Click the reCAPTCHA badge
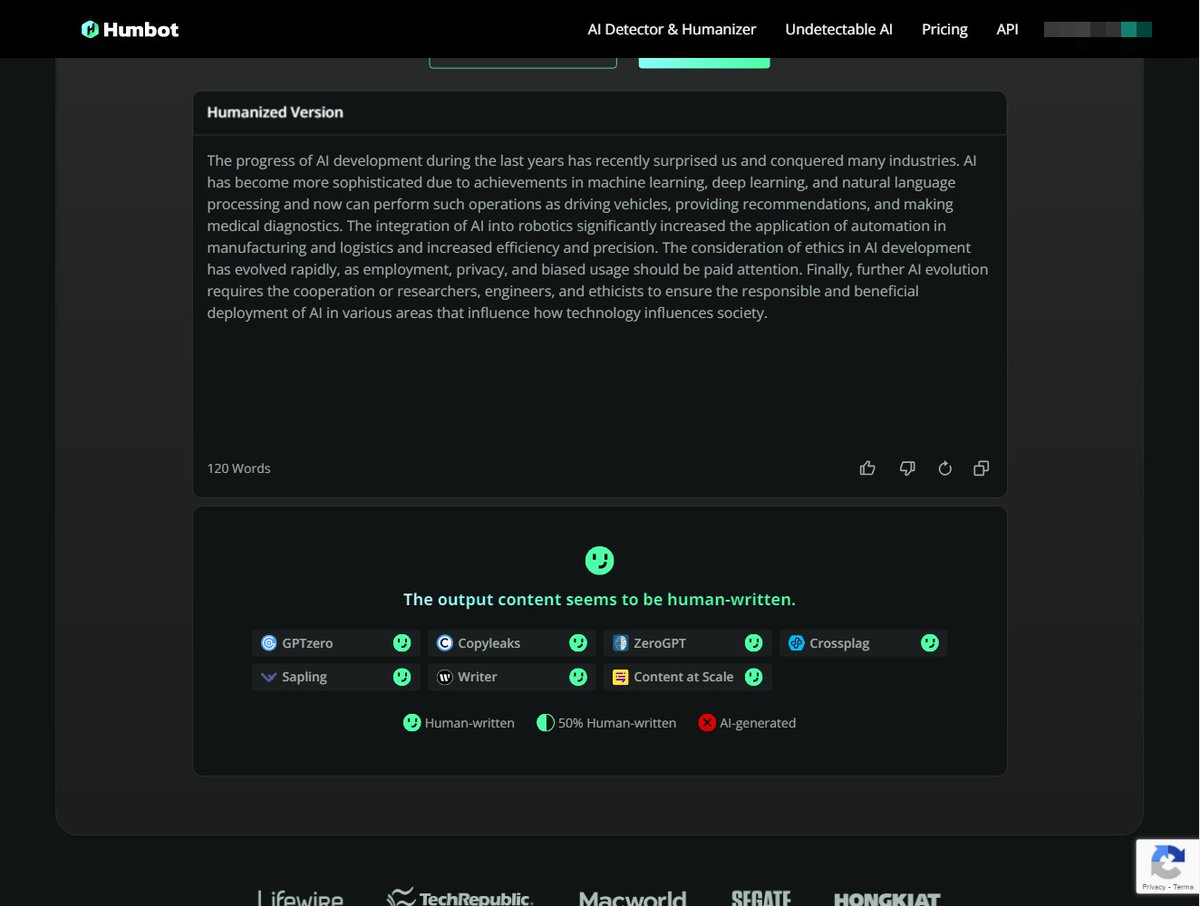 tap(1167, 866)
